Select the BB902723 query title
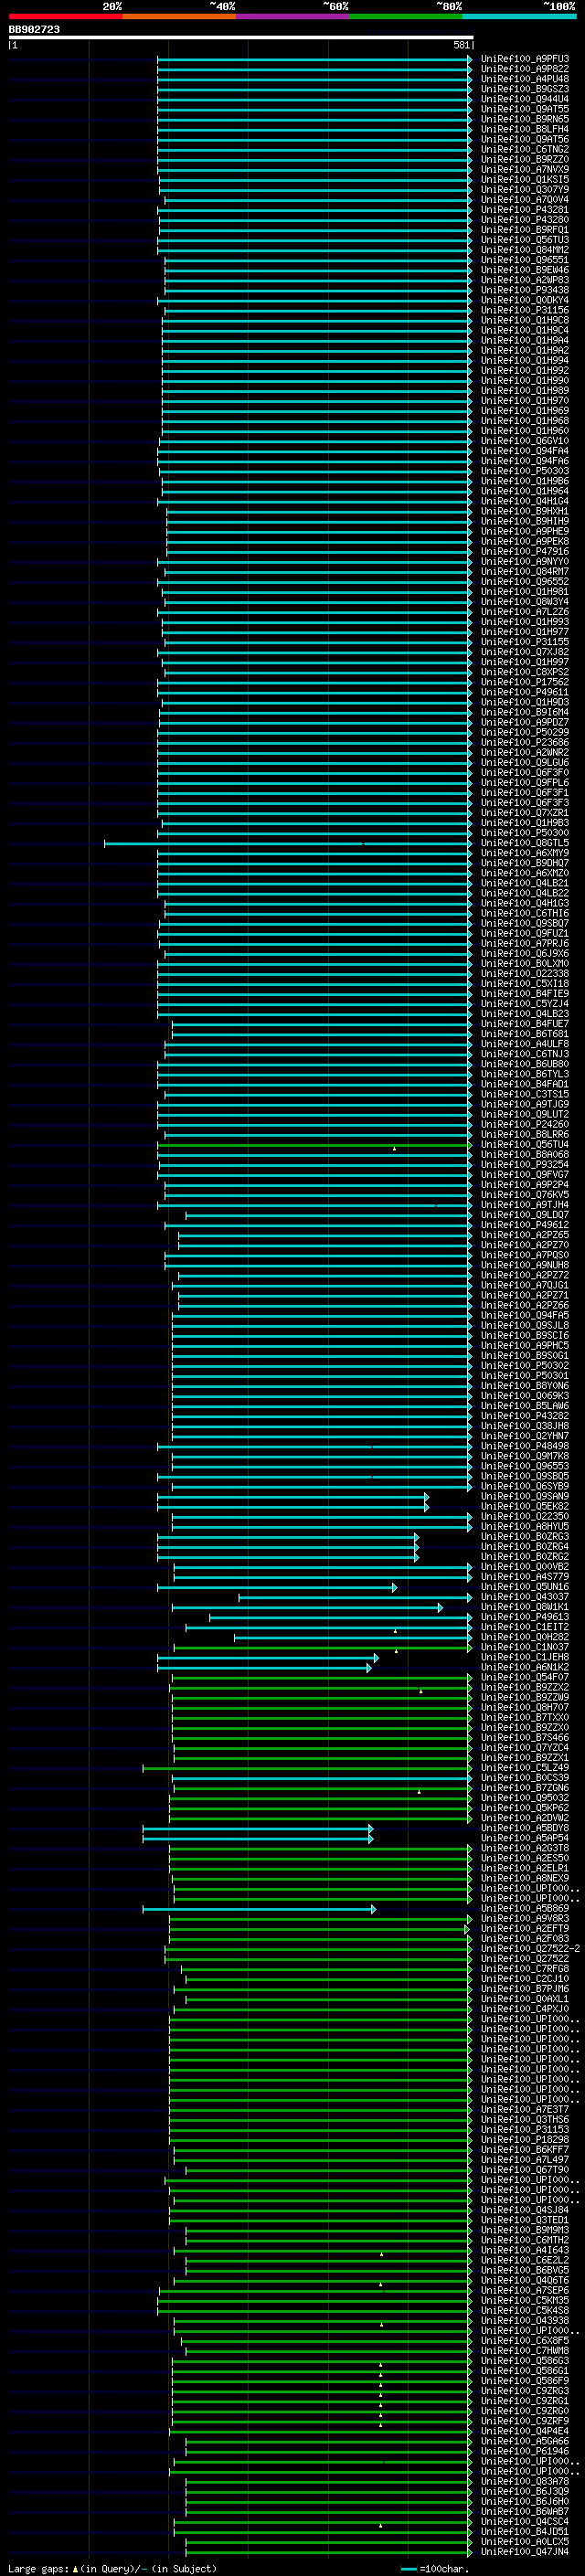Screen dimensions: 585x2576 pyautogui.click(x=34, y=30)
